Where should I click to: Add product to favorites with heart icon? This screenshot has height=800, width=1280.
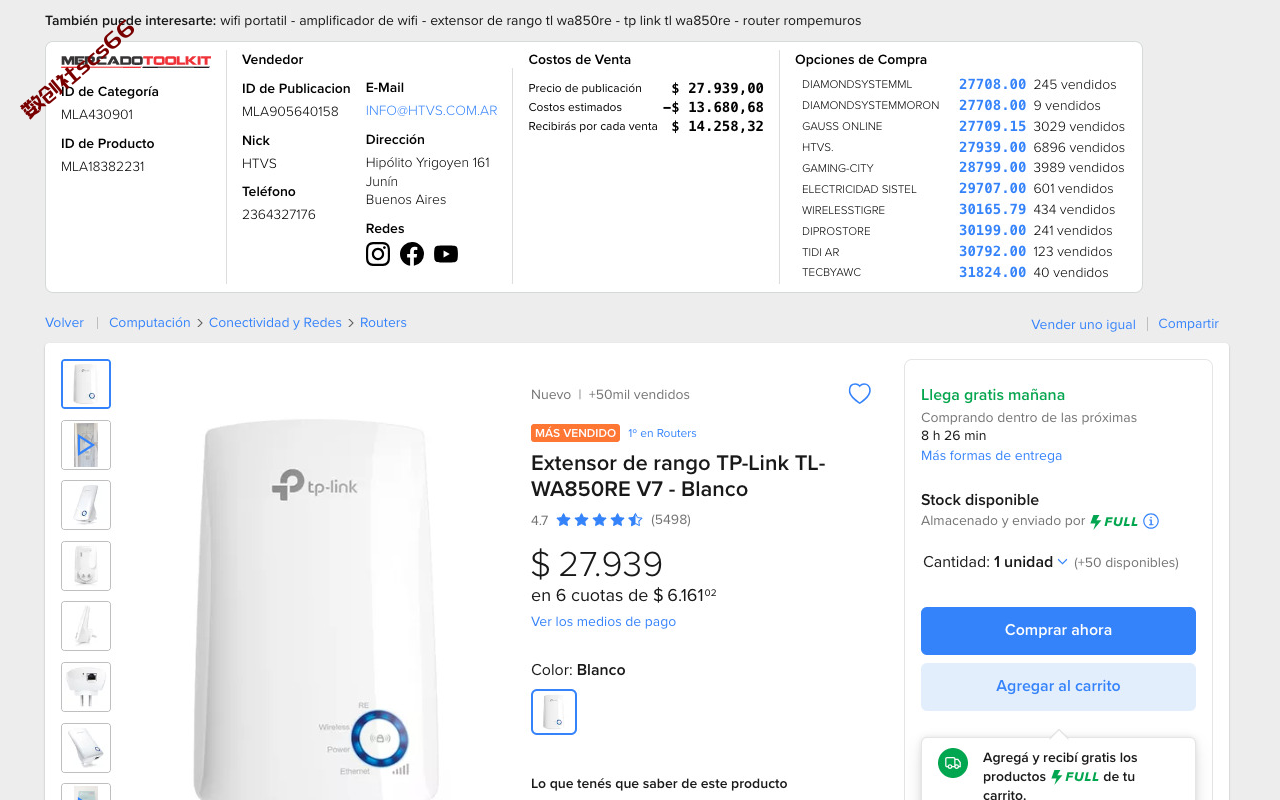click(860, 394)
